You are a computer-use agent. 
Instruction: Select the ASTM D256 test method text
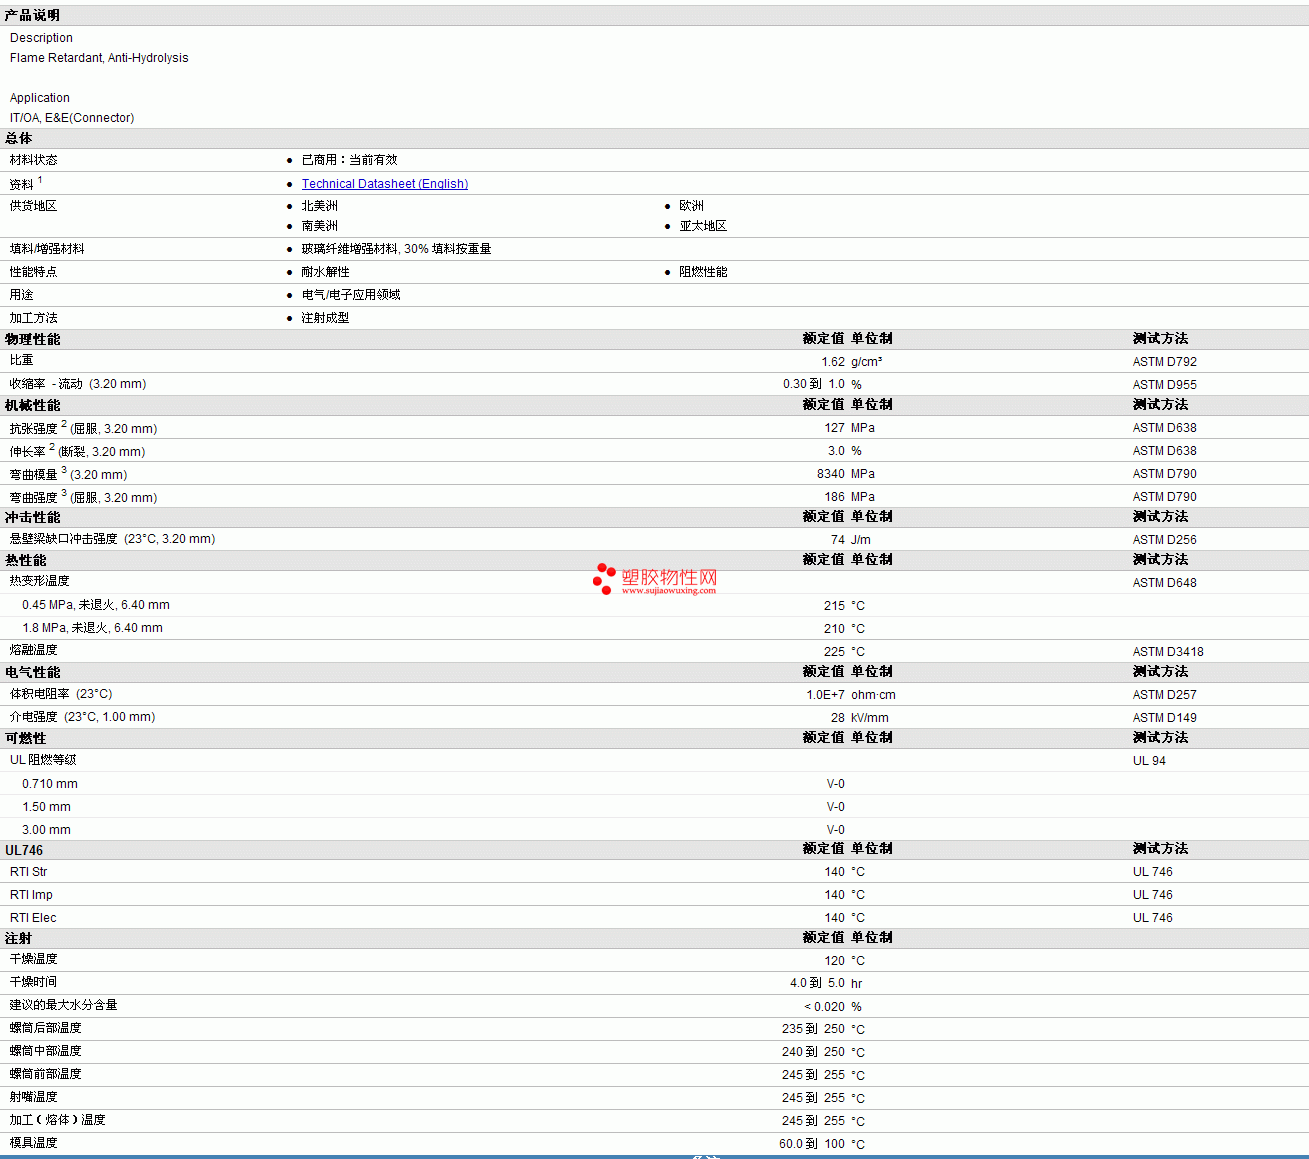(1164, 540)
